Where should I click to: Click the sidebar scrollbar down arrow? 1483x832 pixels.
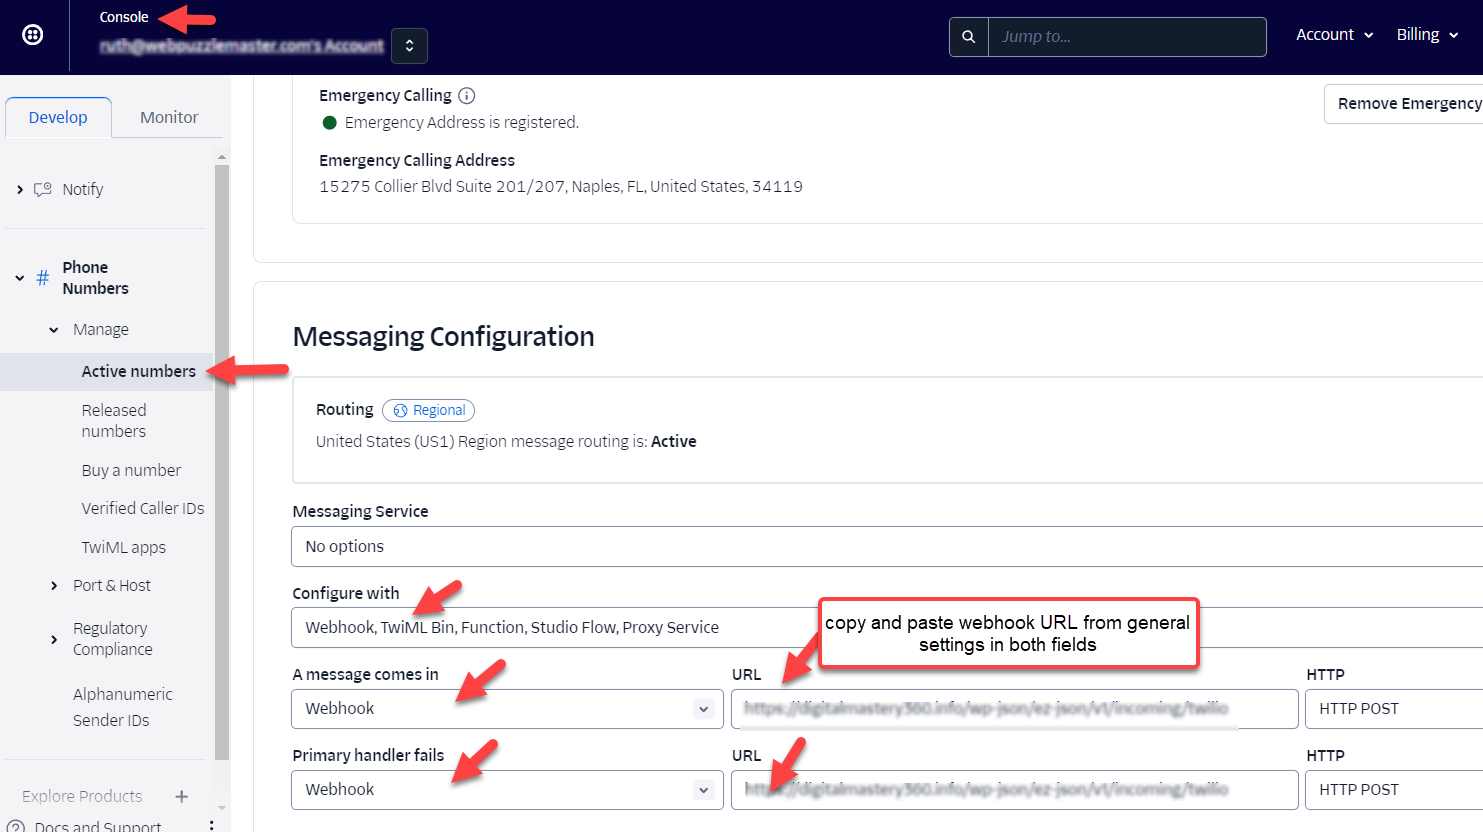222,808
